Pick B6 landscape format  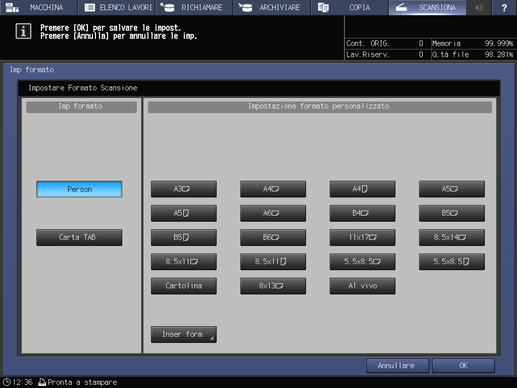click(x=273, y=237)
